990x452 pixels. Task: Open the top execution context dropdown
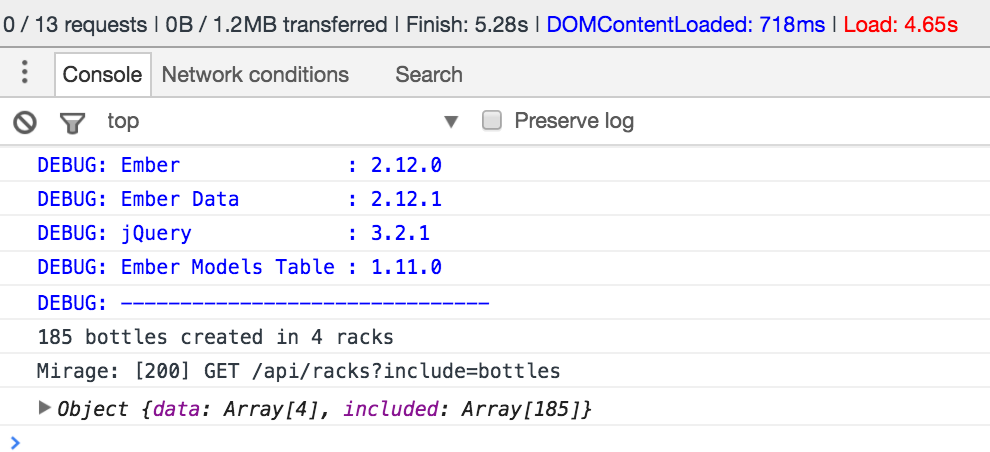[282, 122]
